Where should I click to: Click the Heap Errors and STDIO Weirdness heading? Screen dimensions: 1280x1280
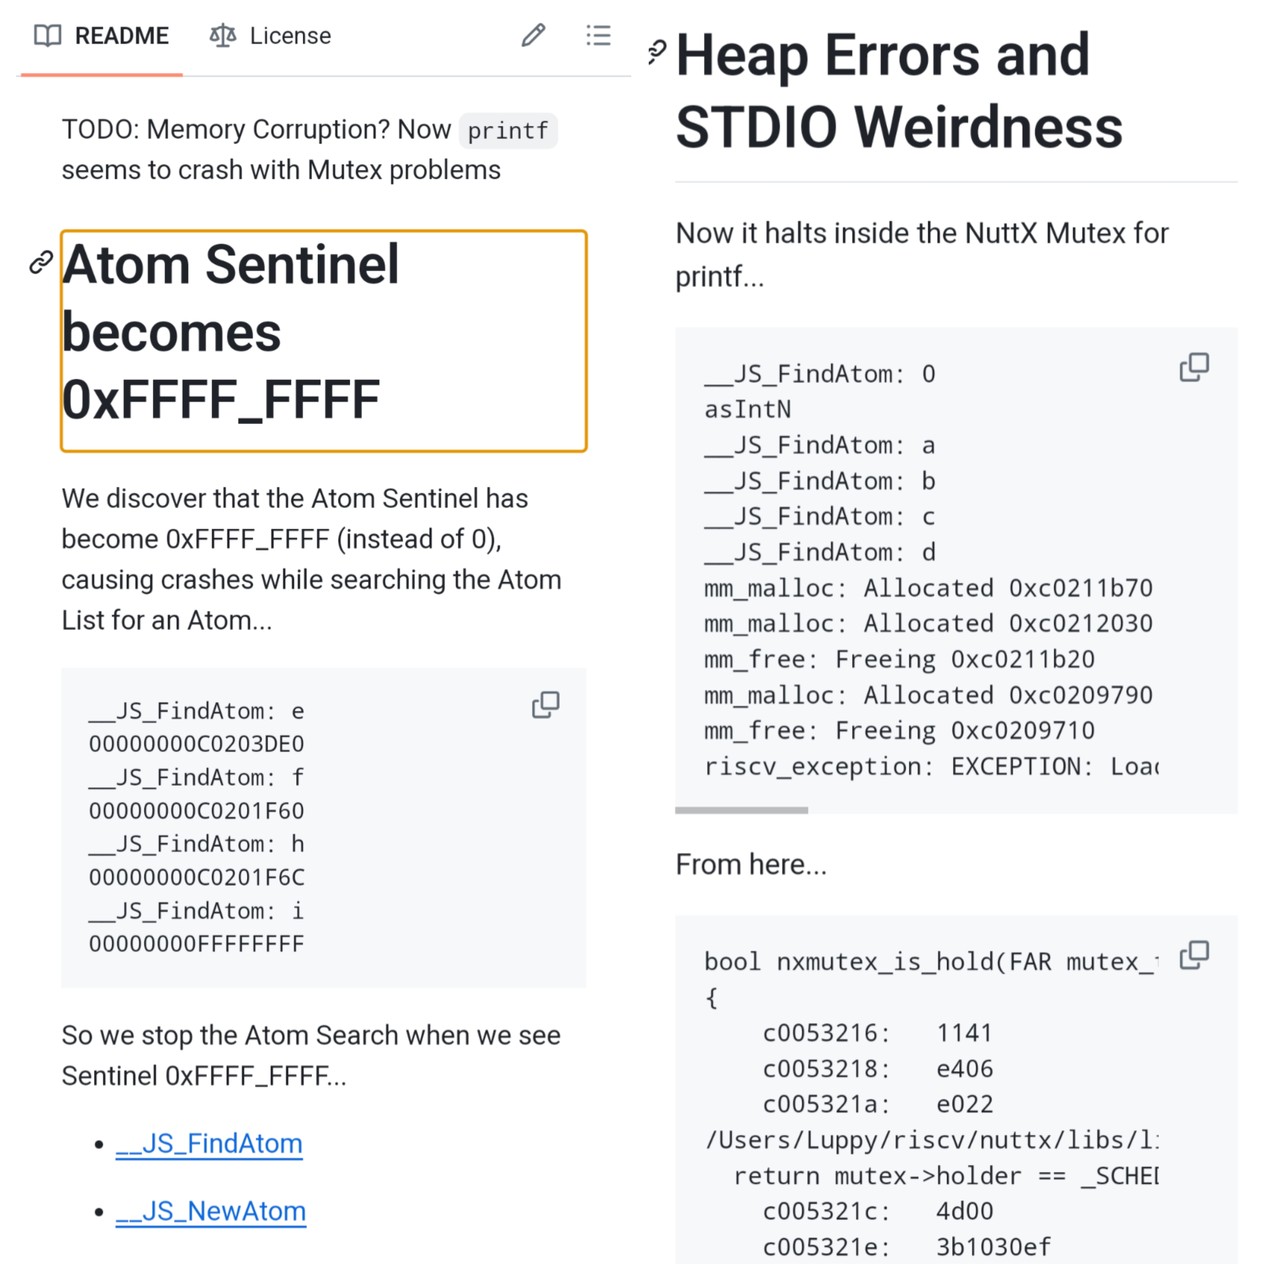pos(898,91)
